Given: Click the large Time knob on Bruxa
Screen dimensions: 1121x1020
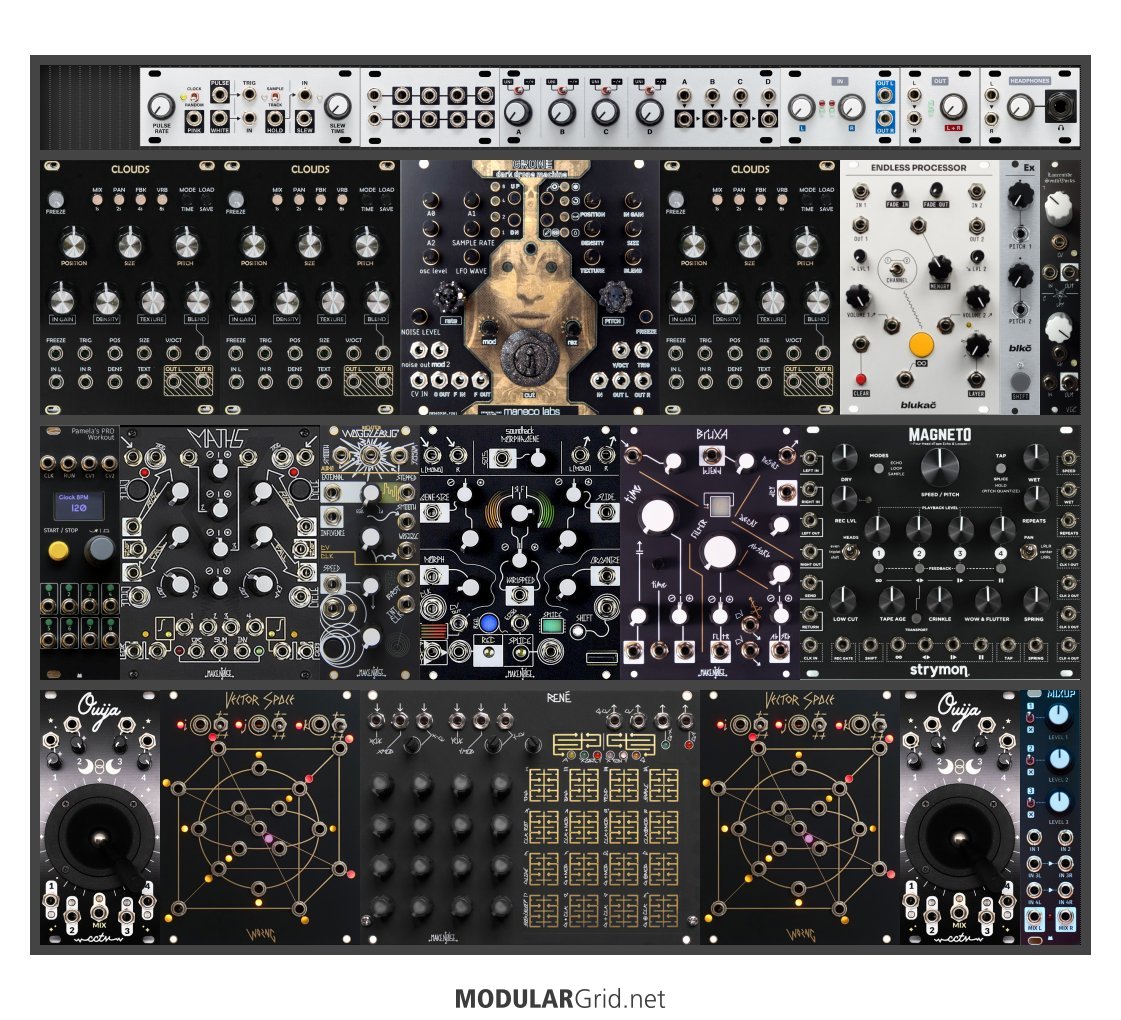Looking at the screenshot, I should tap(658, 517).
